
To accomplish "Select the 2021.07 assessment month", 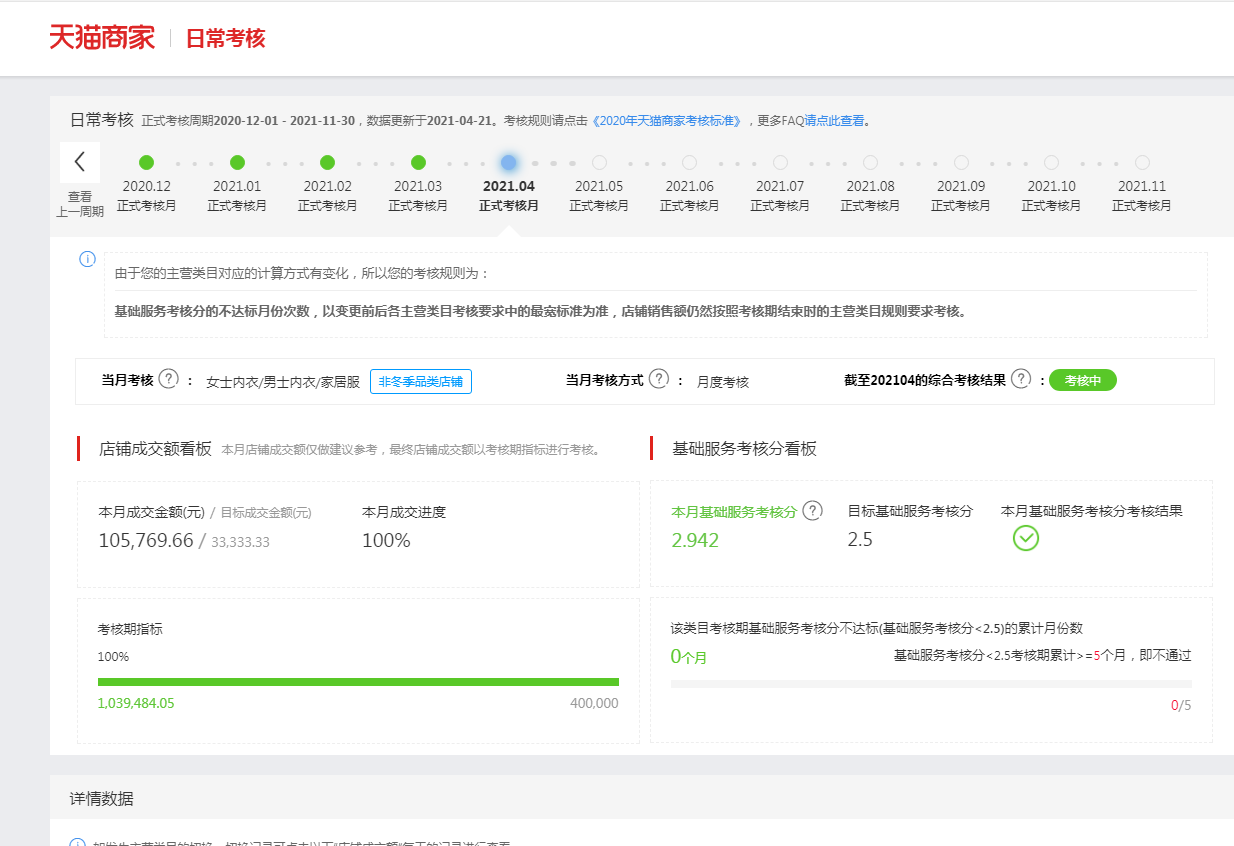I will [x=780, y=195].
